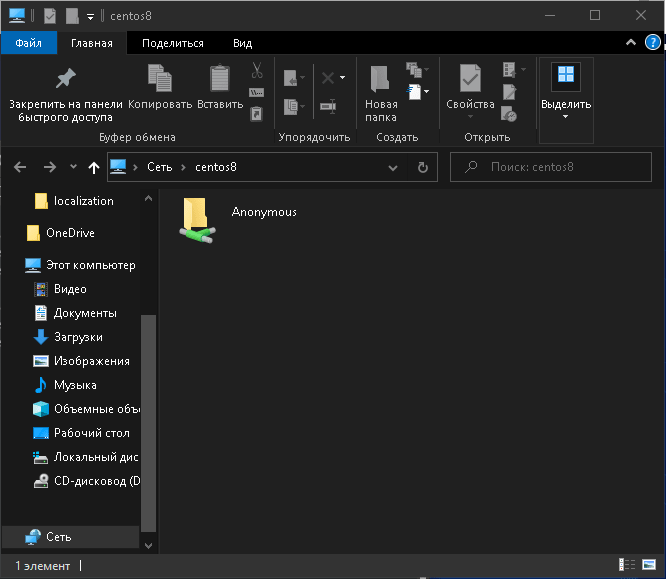
Task: Open the help question mark icon
Action: 652,42
